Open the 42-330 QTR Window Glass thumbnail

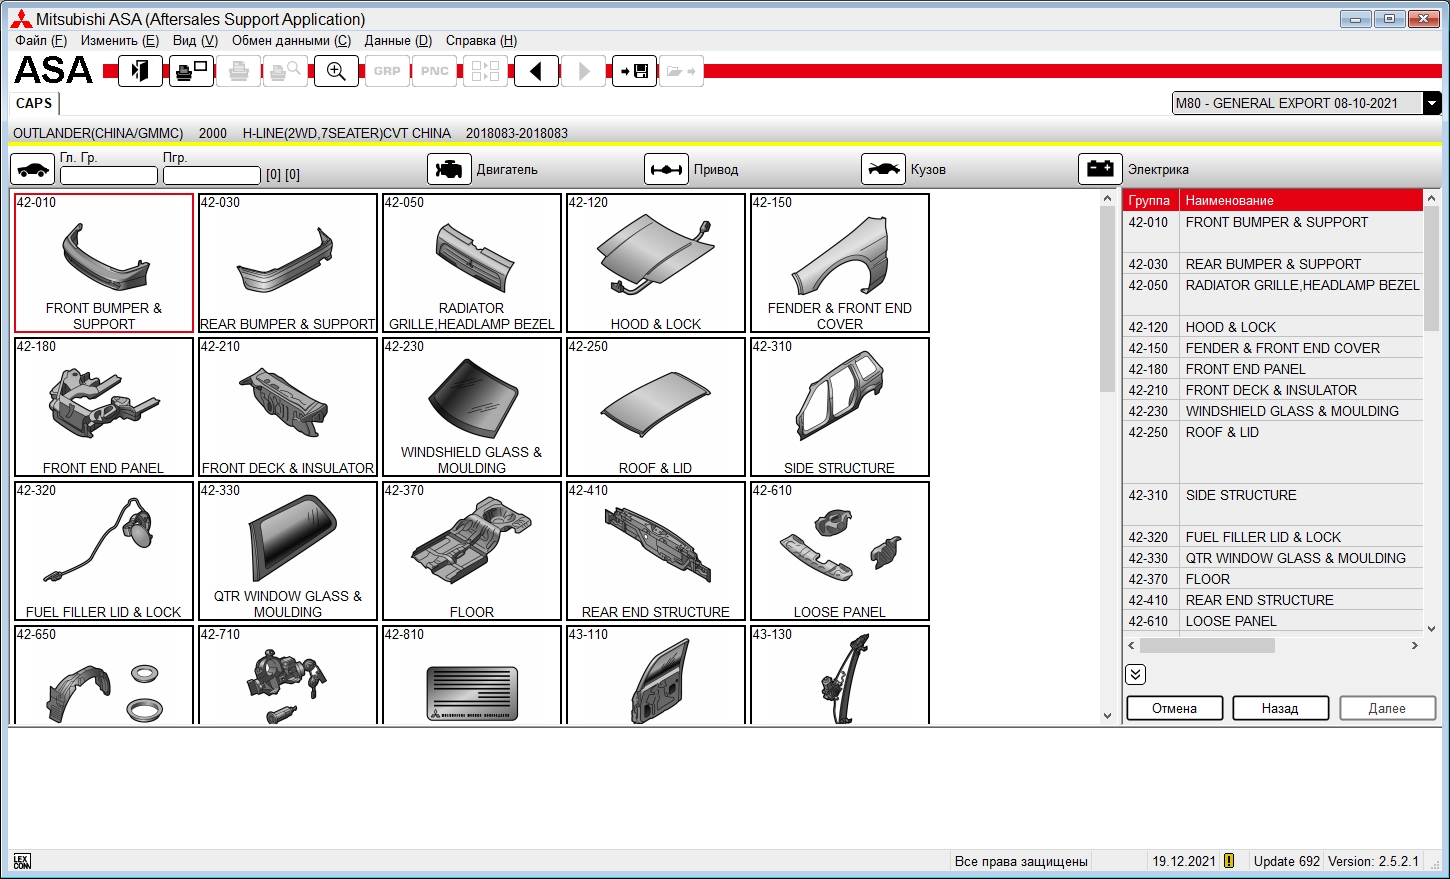pyautogui.click(x=288, y=551)
